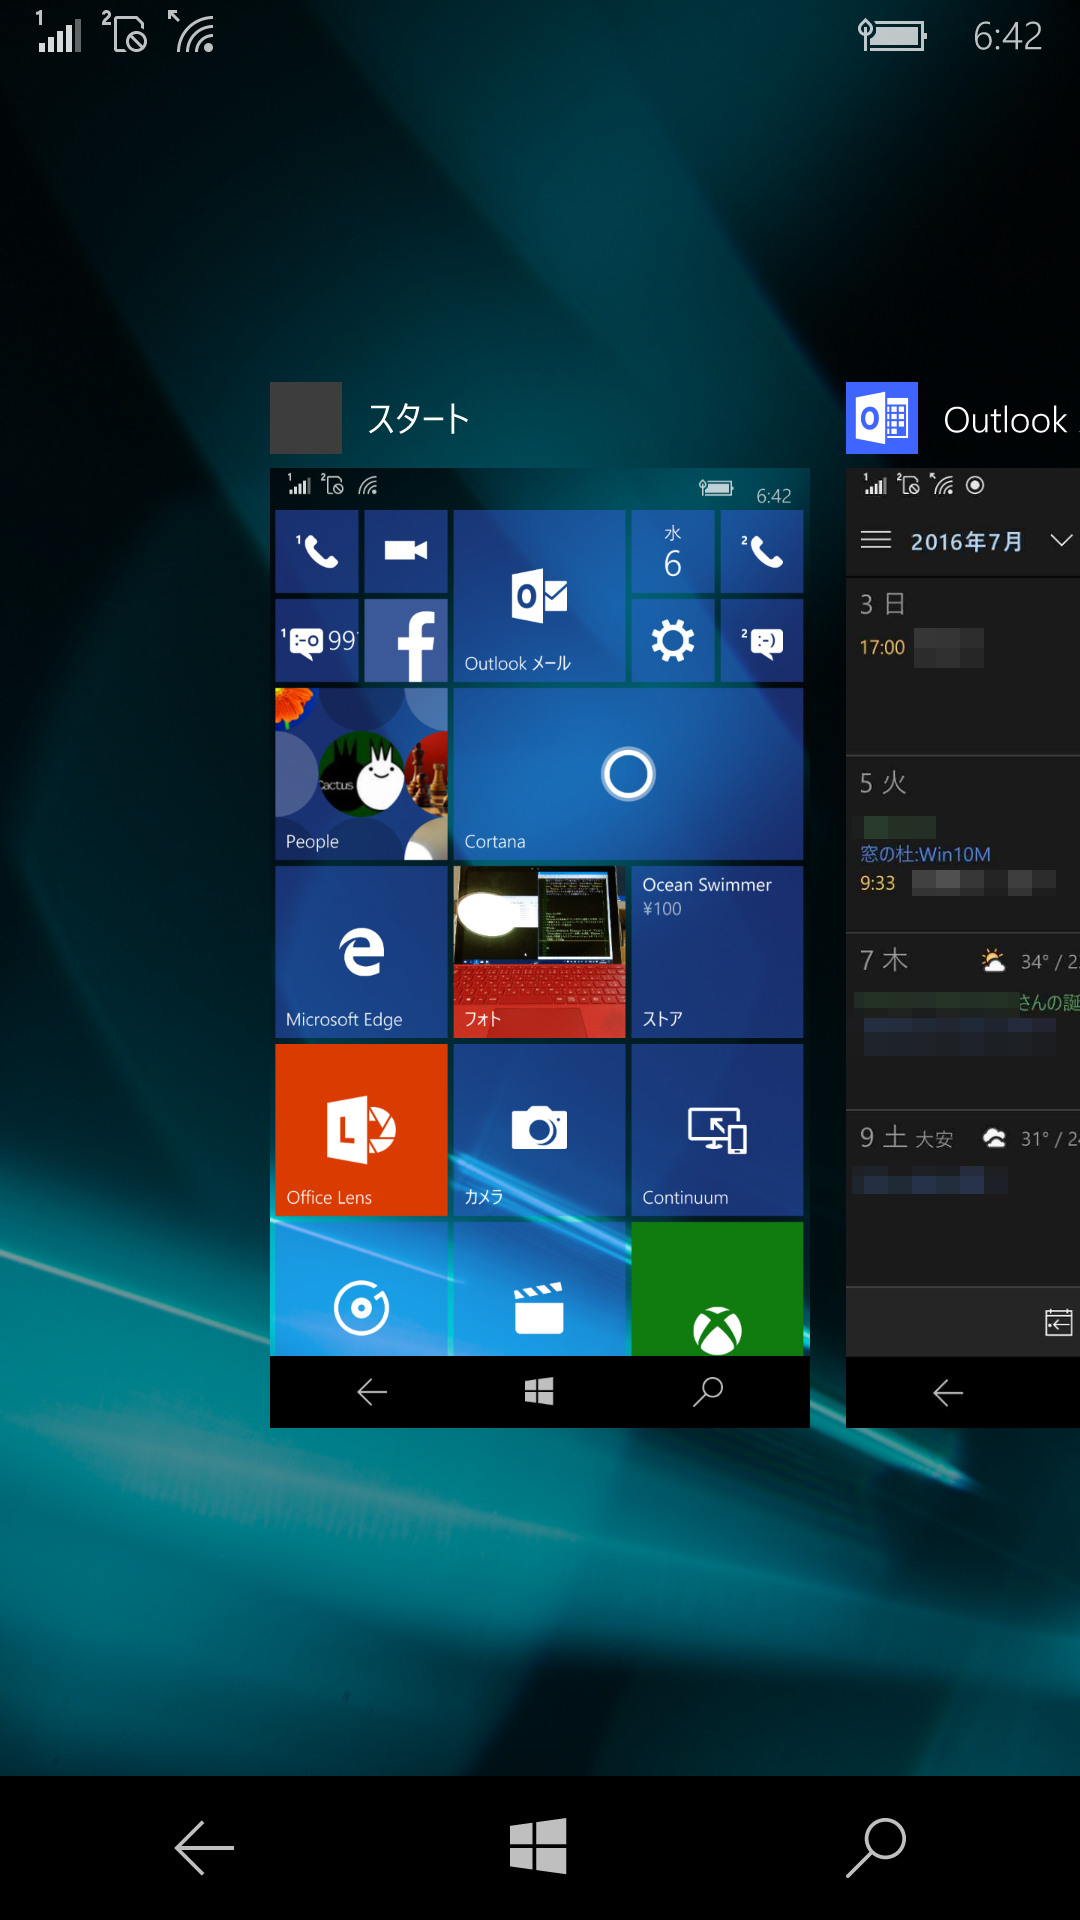Select the 5 火 day entry
Image resolution: width=1080 pixels, height=1920 pixels.
point(883,783)
